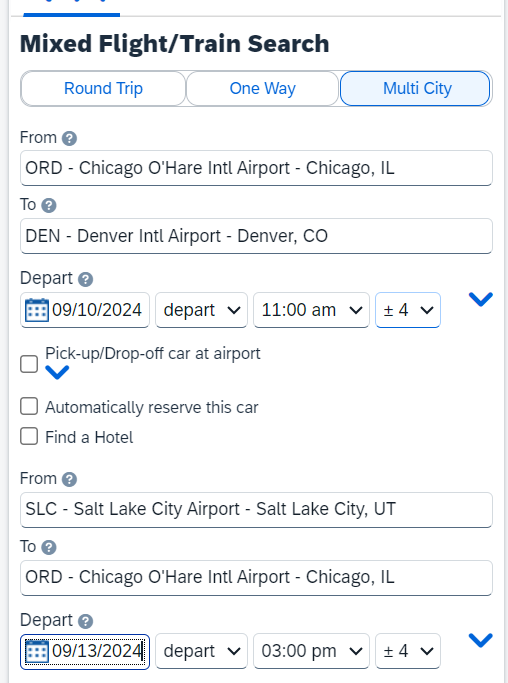
Task: Enable Pick-up/Drop-off car at airport checkbox
Action: click(x=29, y=364)
